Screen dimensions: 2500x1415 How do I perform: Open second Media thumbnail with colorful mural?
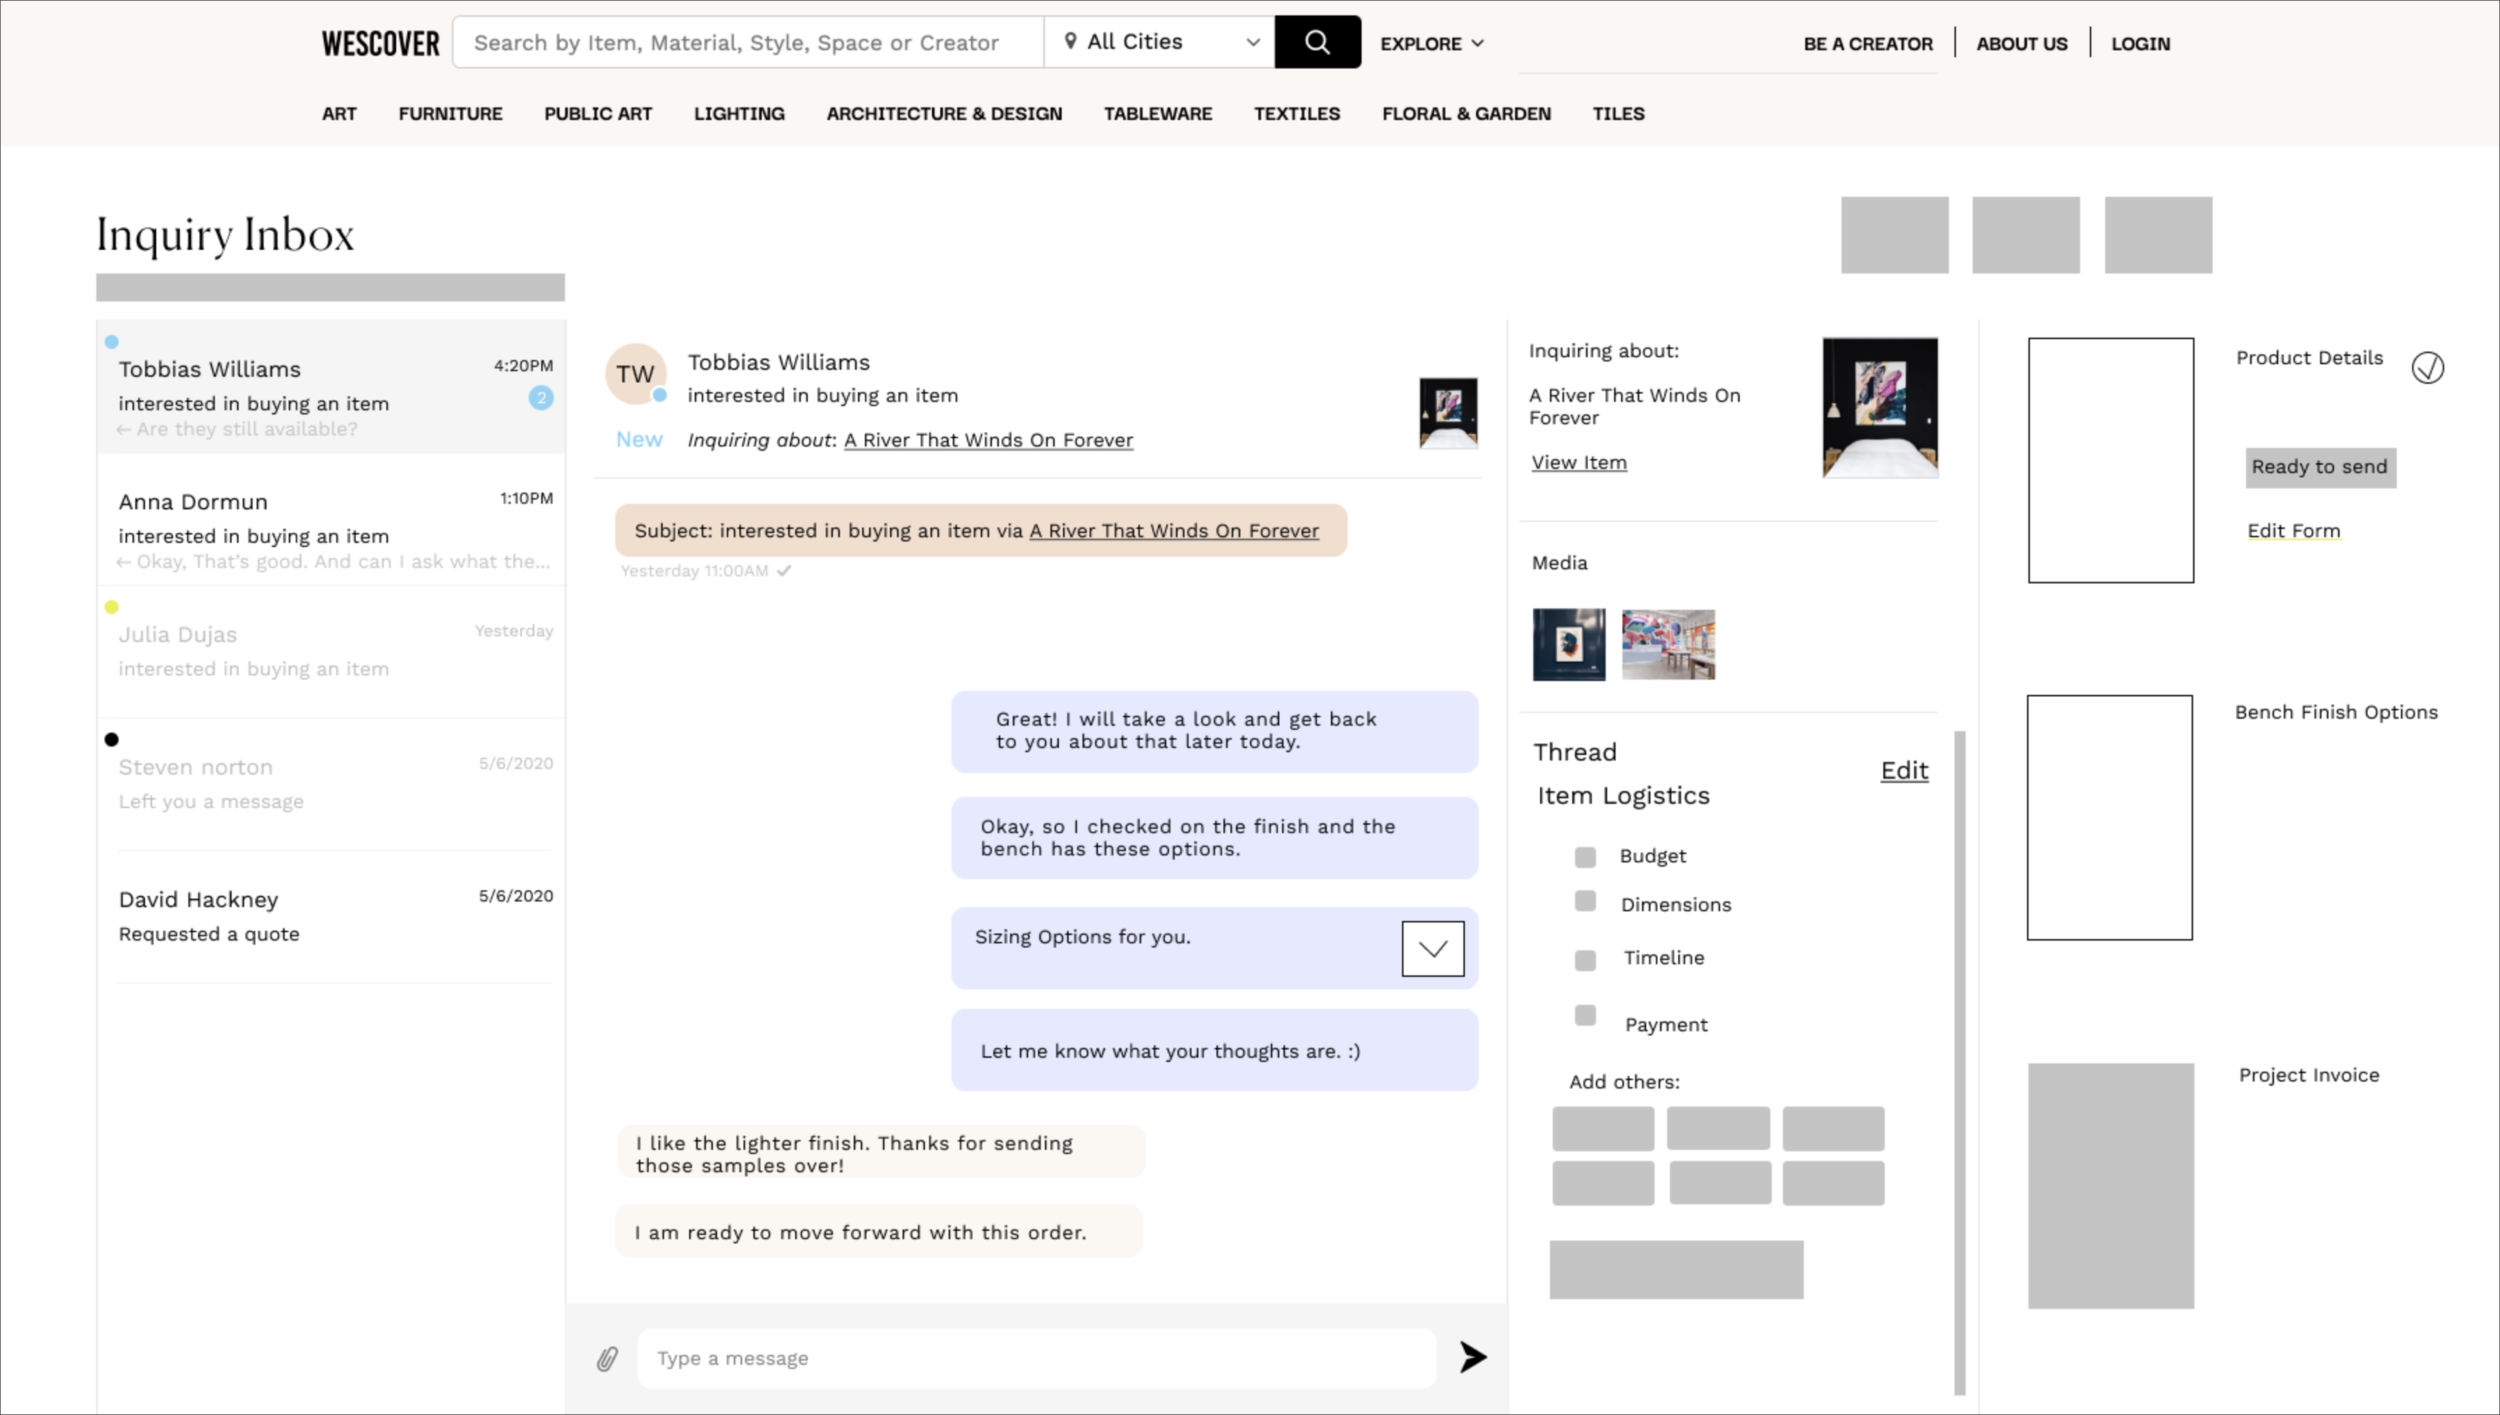[1668, 645]
